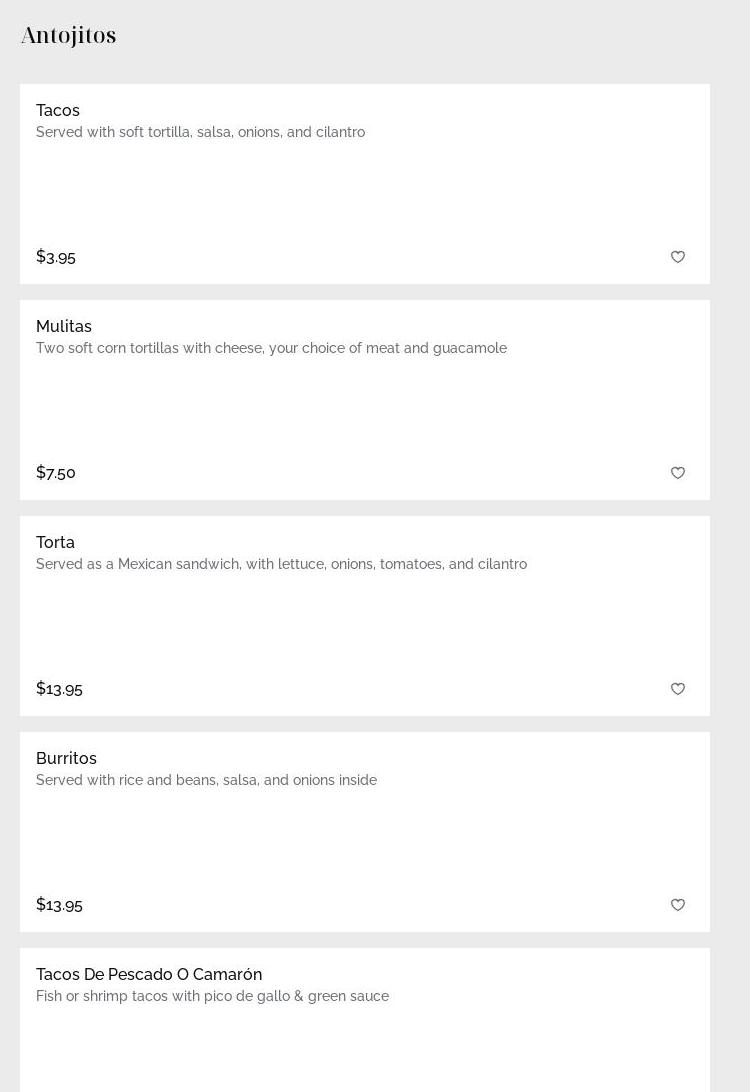Click the $13.95 price on Torta card

click(59, 689)
